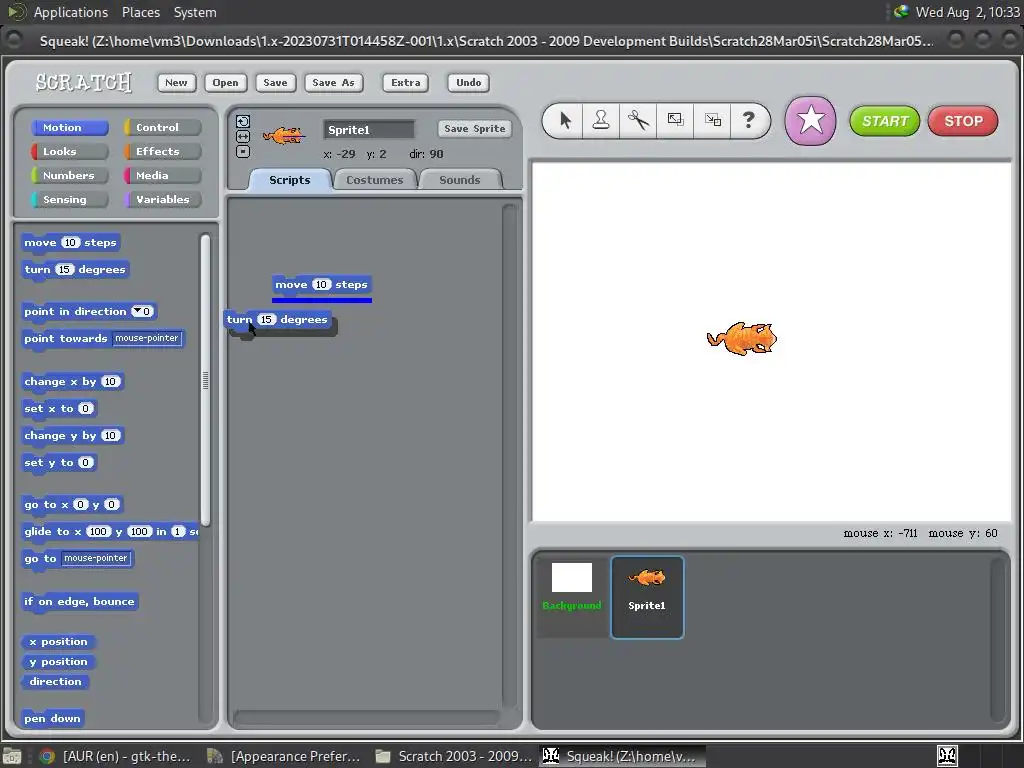Screen dimensions: 1024x768
Task: Click the Save button
Action: [x=275, y=82]
